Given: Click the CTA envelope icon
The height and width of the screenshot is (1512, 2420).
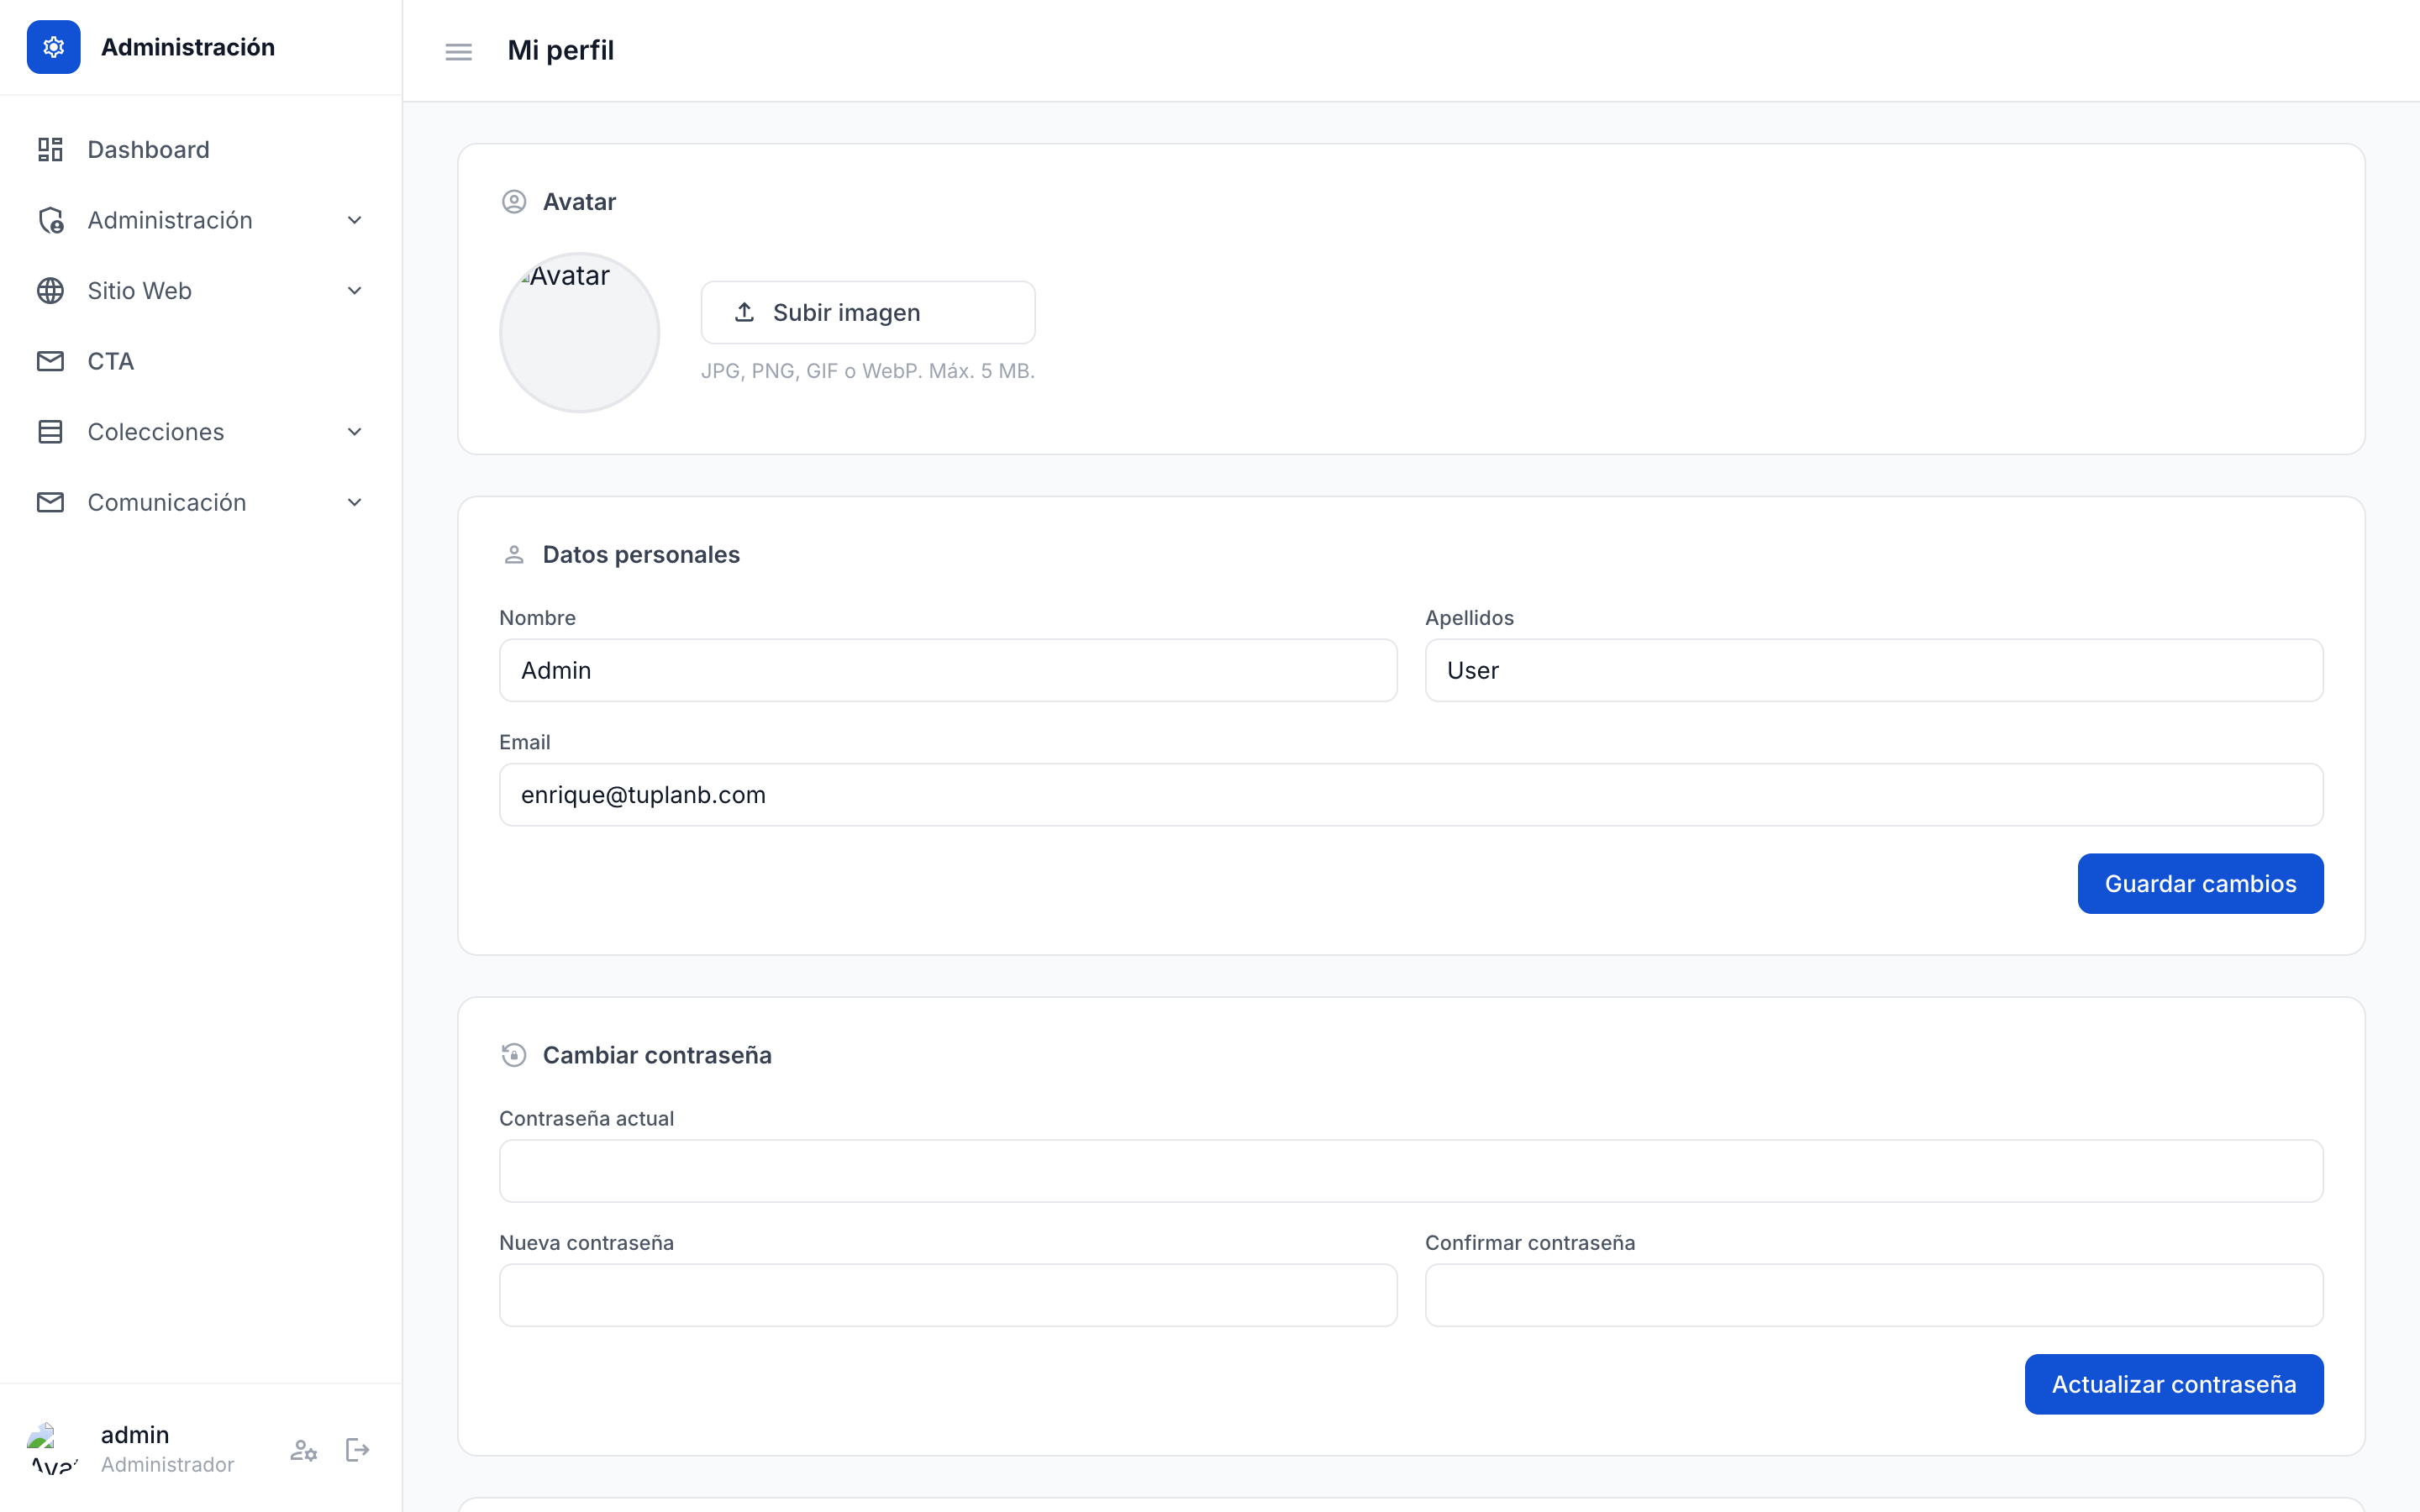Looking at the screenshot, I should pyautogui.click(x=50, y=361).
